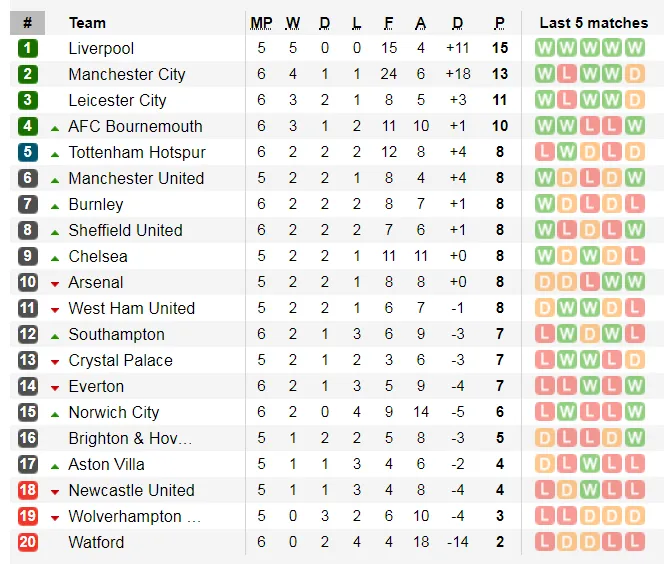Image resolution: width=664 pixels, height=564 pixels.
Task: Open the Chelsea team link
Action: click(x=98, y=256)
